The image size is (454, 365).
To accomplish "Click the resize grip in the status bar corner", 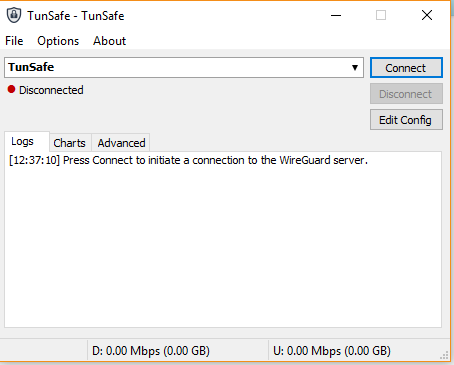I will tap(444, 355).
